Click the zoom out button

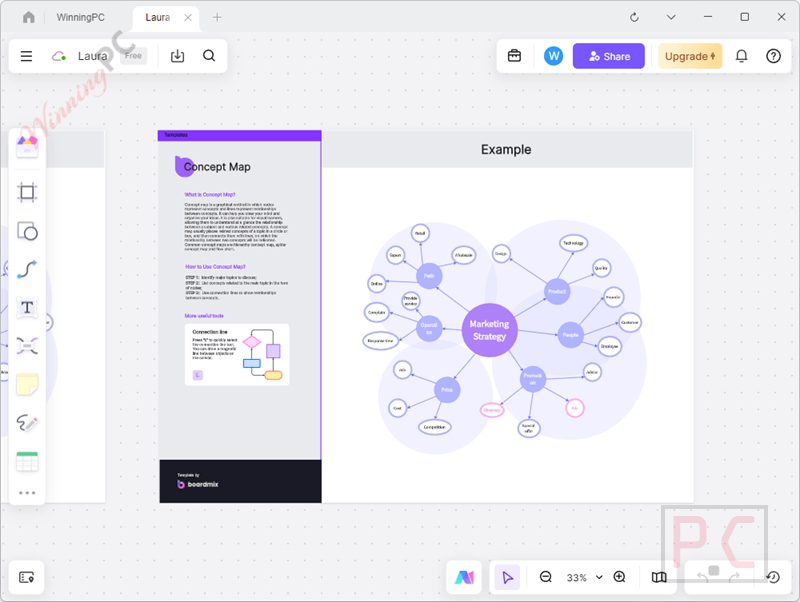tap(545, 577)
